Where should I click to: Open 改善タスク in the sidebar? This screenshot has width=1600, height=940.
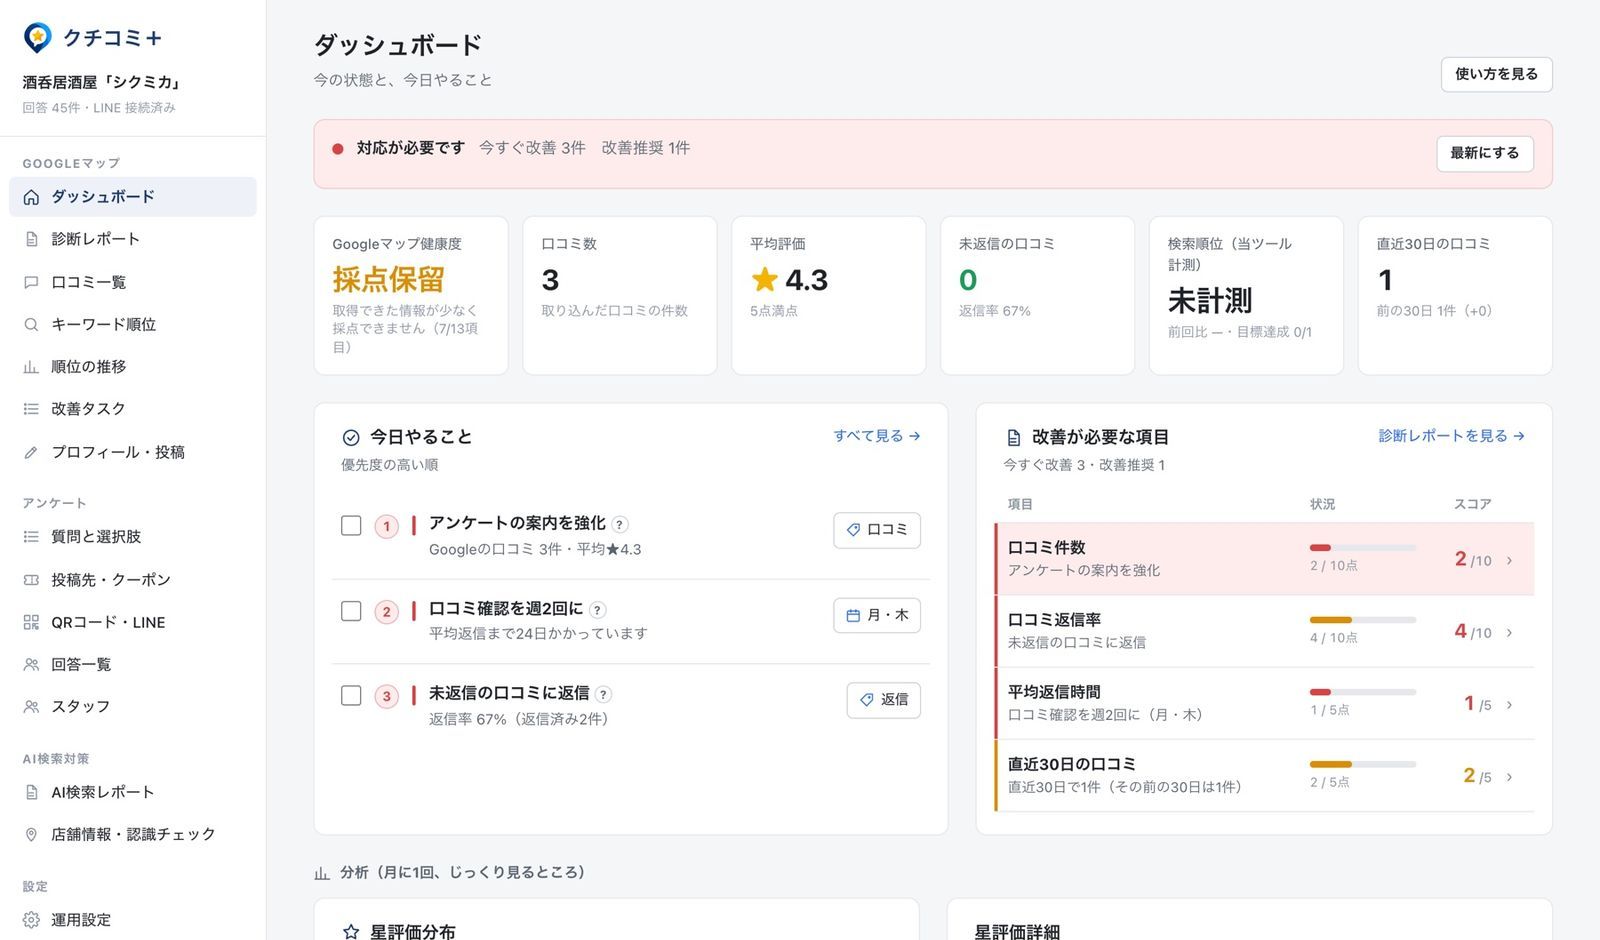tap(133, 409)
